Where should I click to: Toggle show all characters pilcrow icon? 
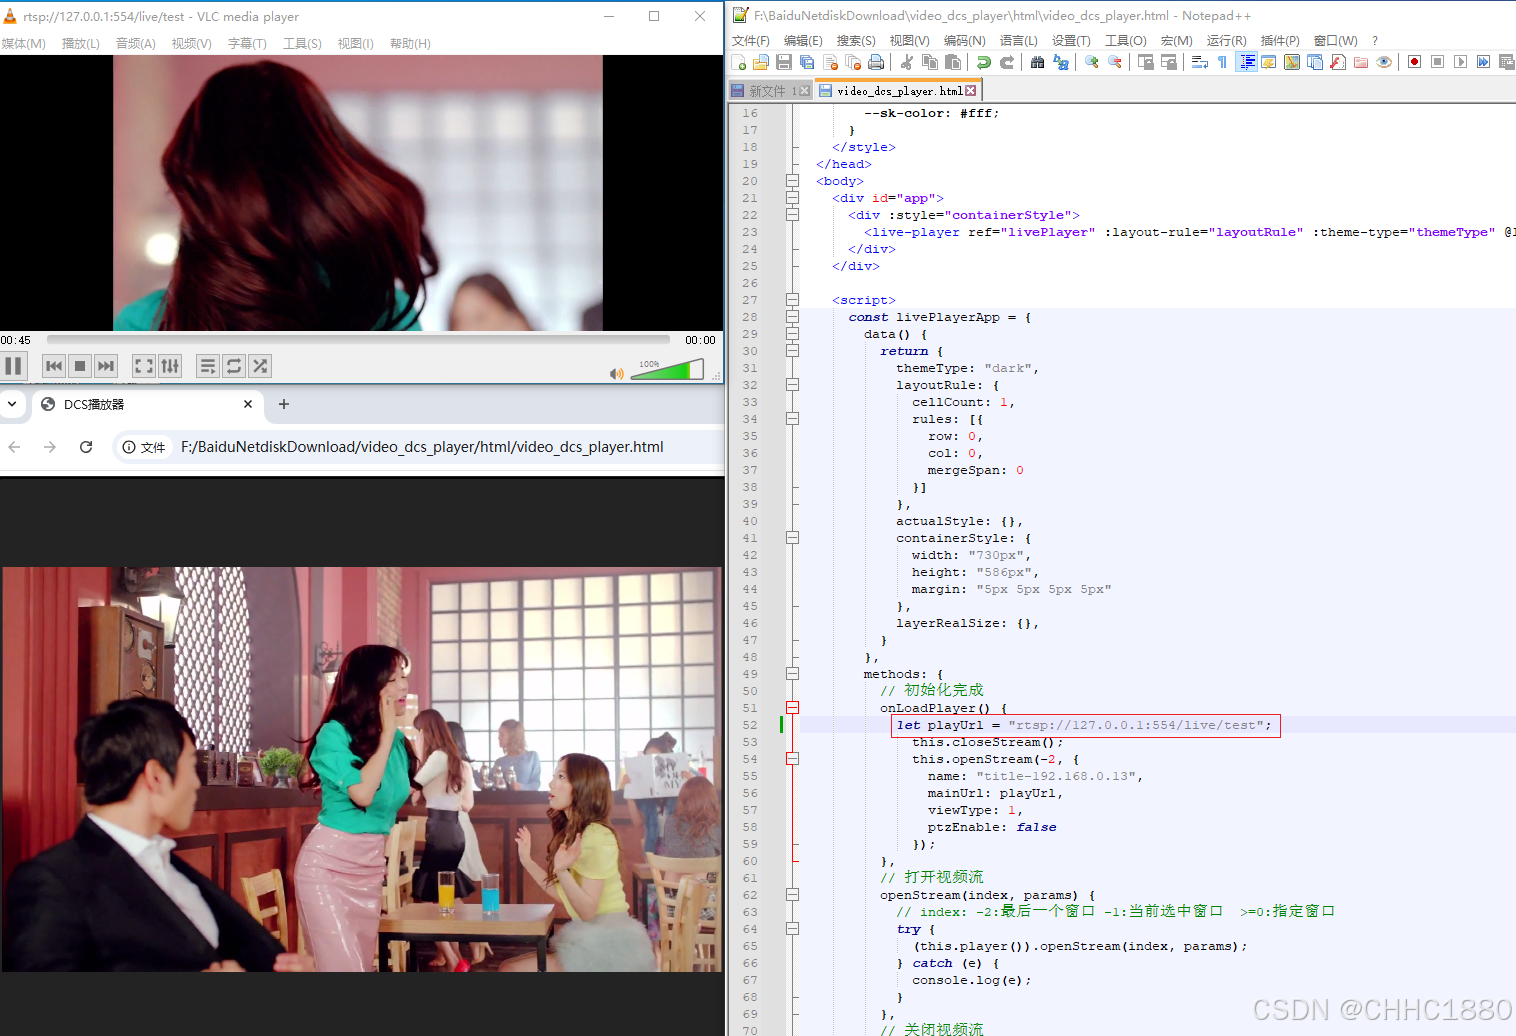click(1222, 62)
